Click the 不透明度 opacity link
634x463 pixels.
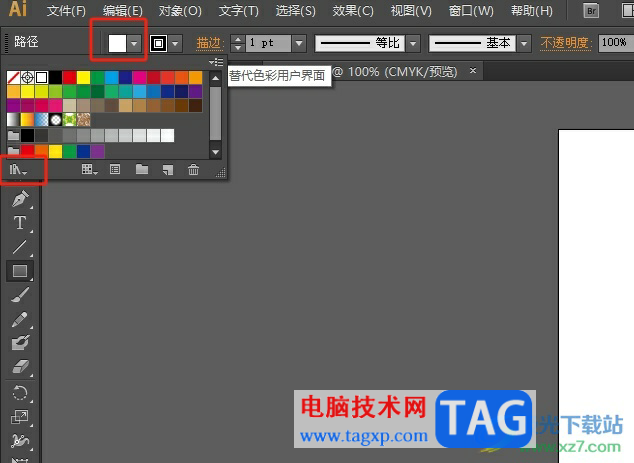point(566,43)
